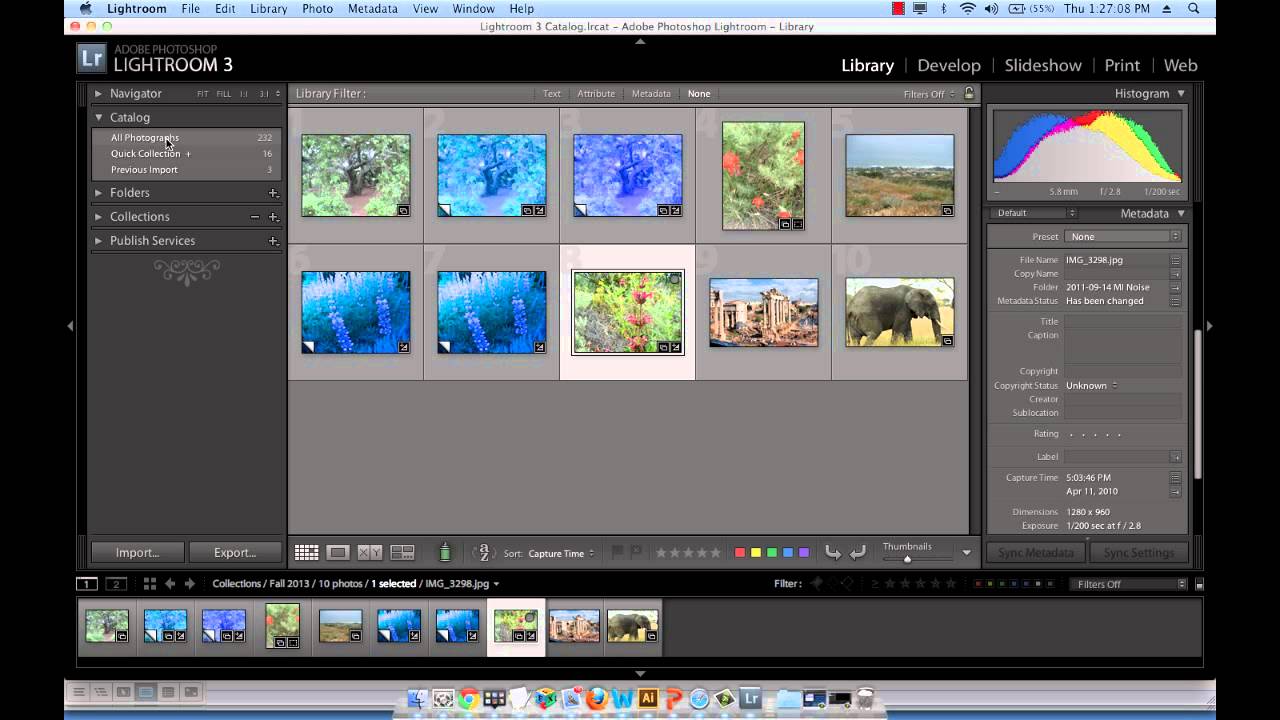Viewport: 1280px width, 720px height.
Task: Open filmstrip Filters Off dropdown
Action: (x=1128, y=584)
